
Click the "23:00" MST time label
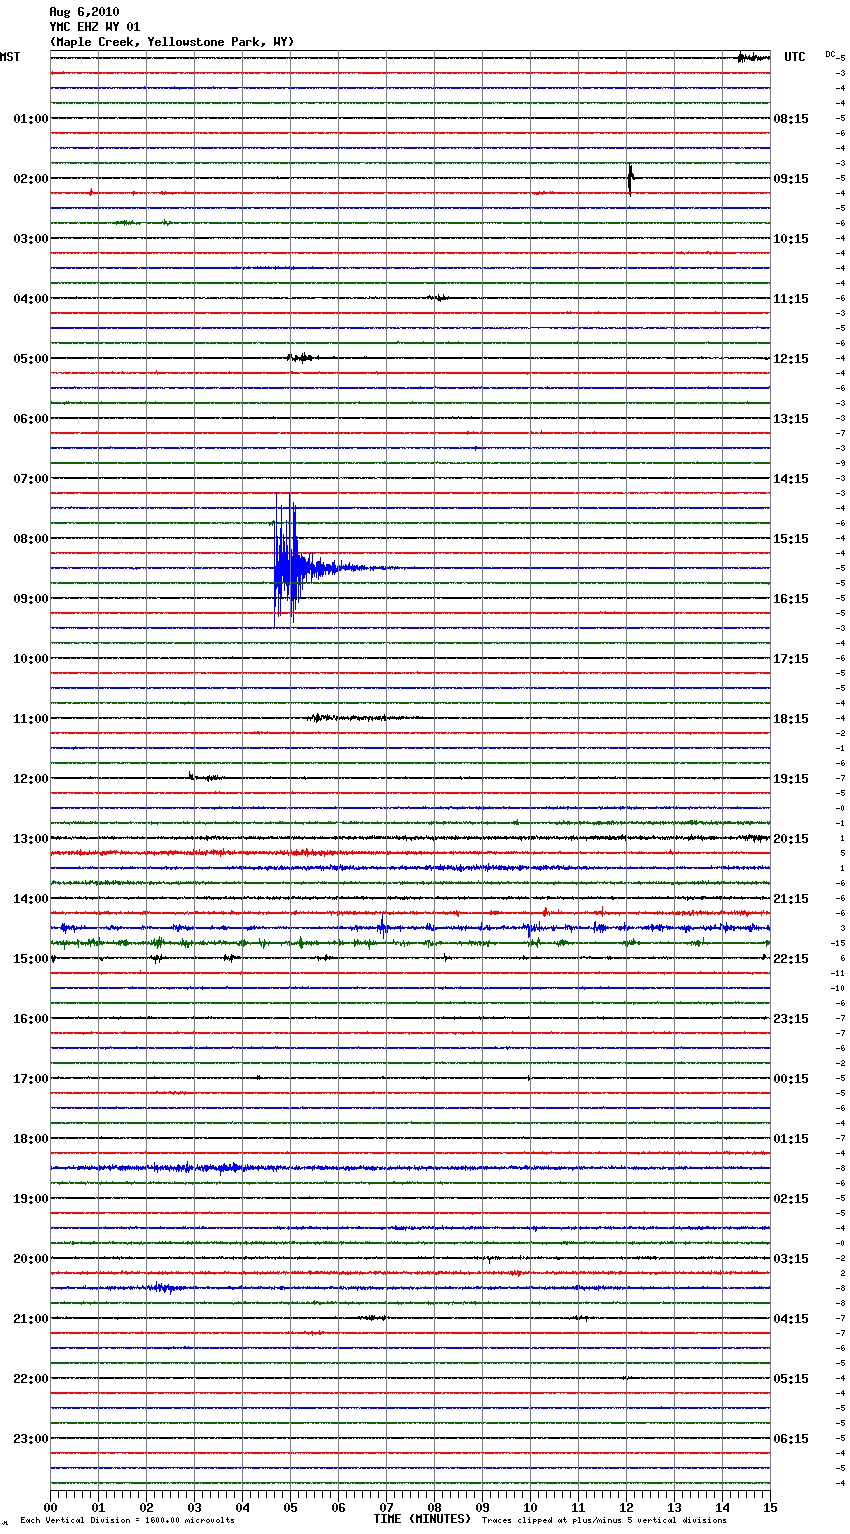click(x=31, y=1439)
